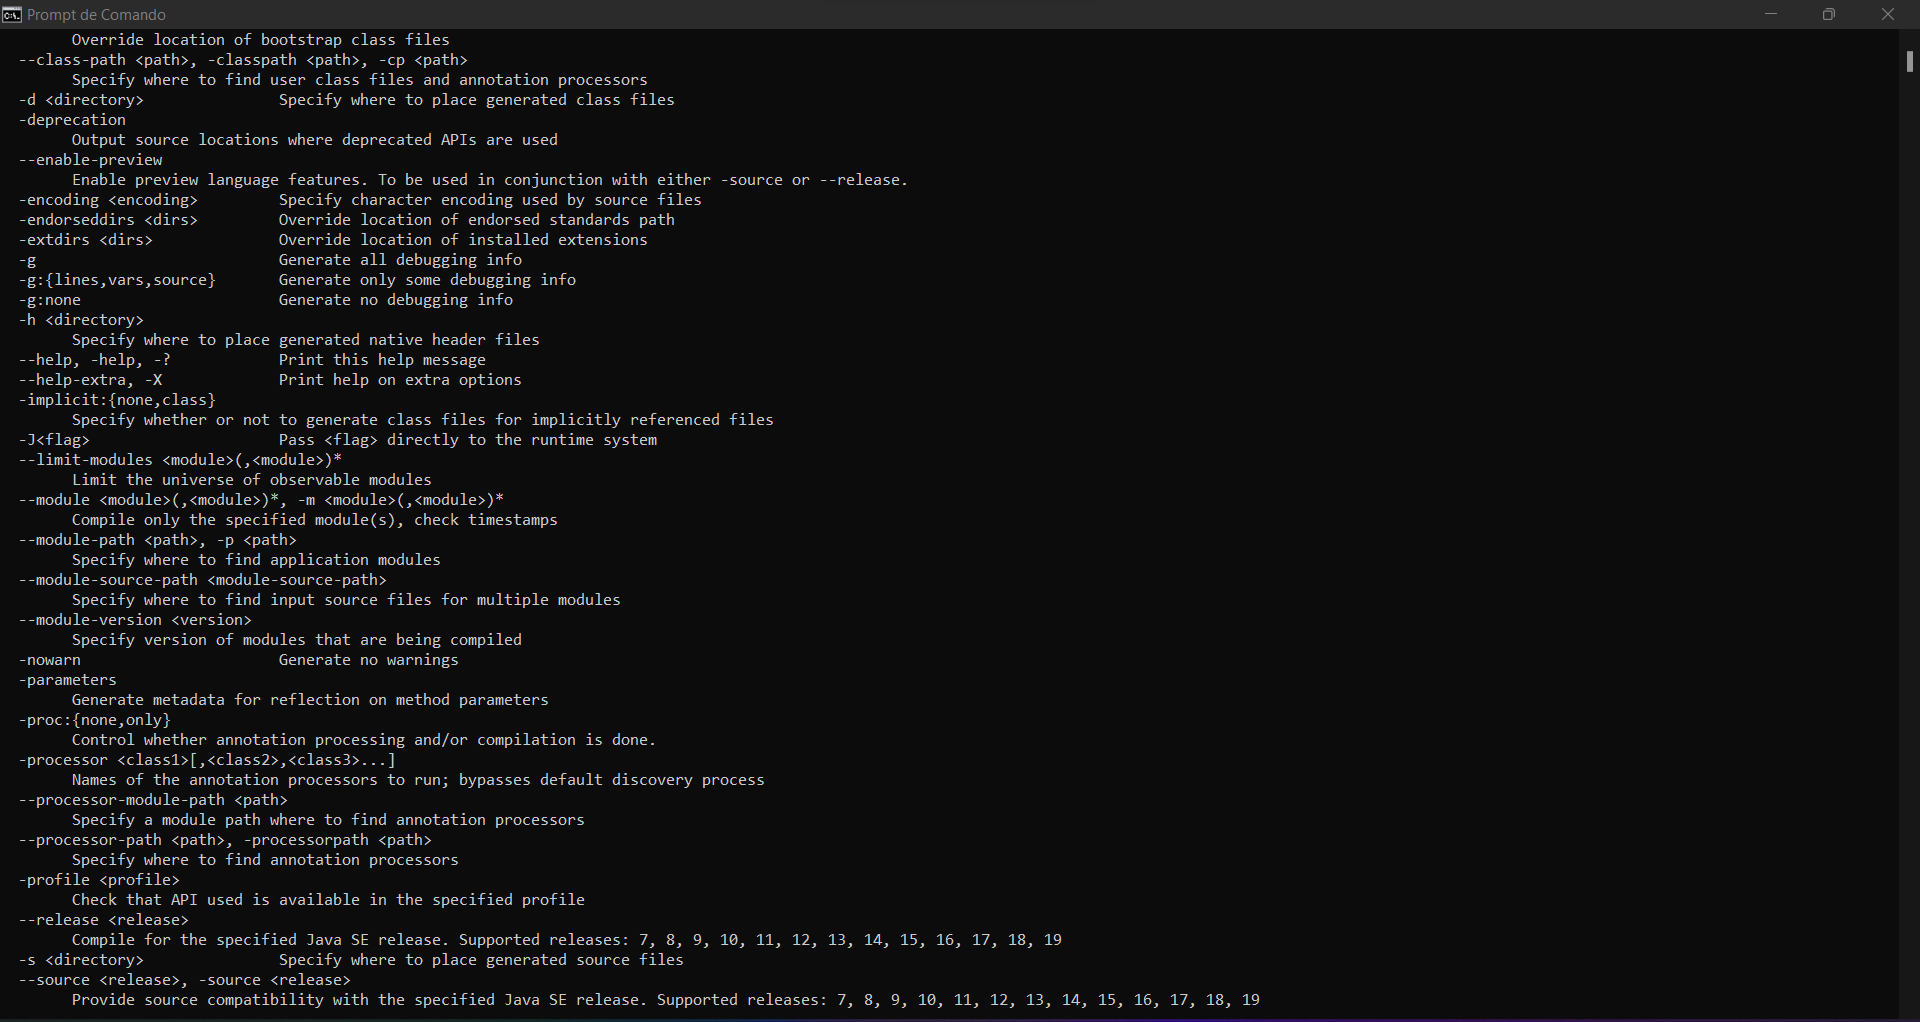Viewport: 1920px width, 1022px height.
Task: Click the '--release <release>' option text
Action: coord(104,920)
